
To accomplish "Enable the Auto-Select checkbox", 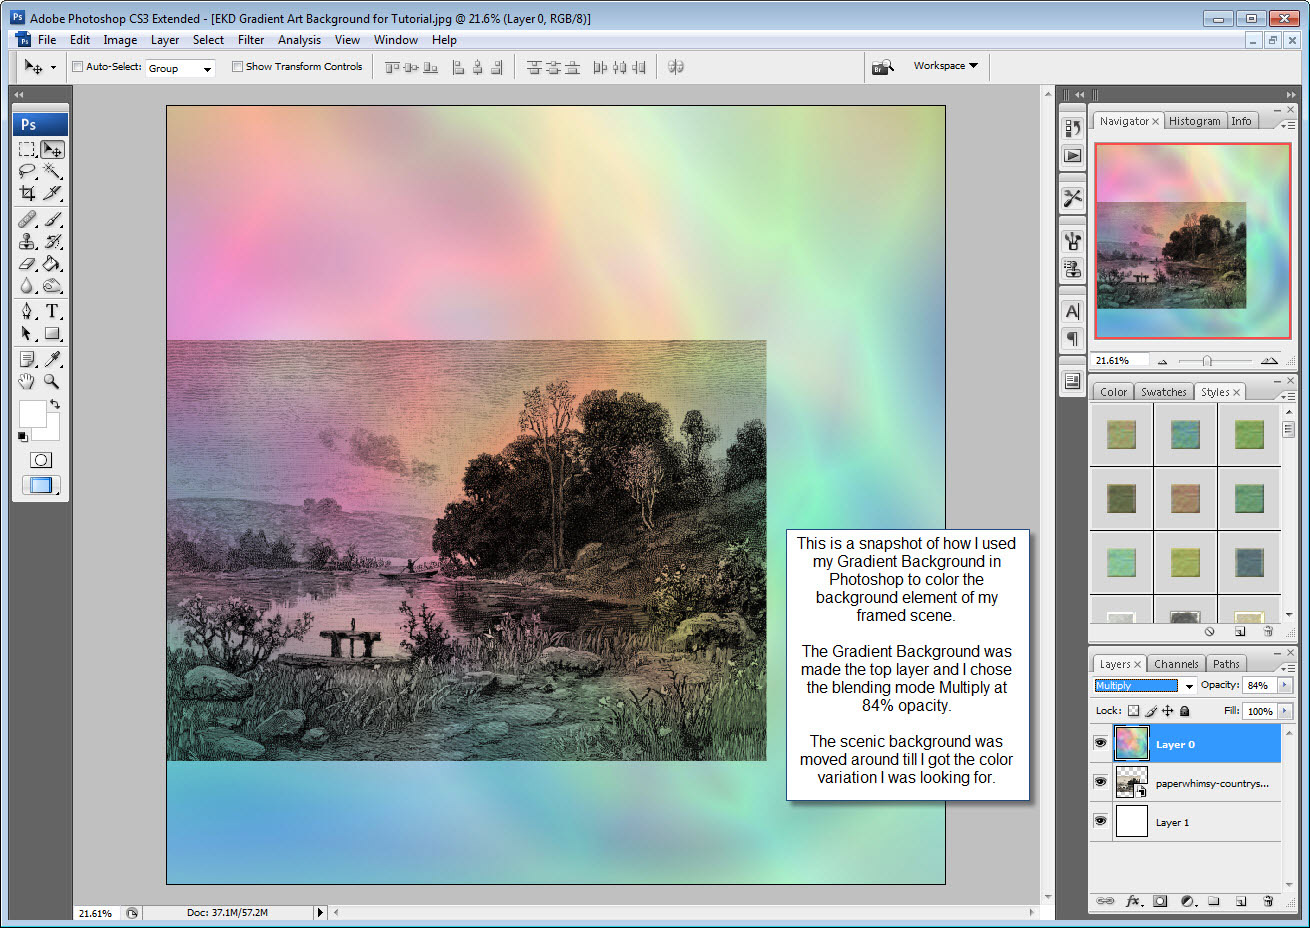I will click(77, 66).
